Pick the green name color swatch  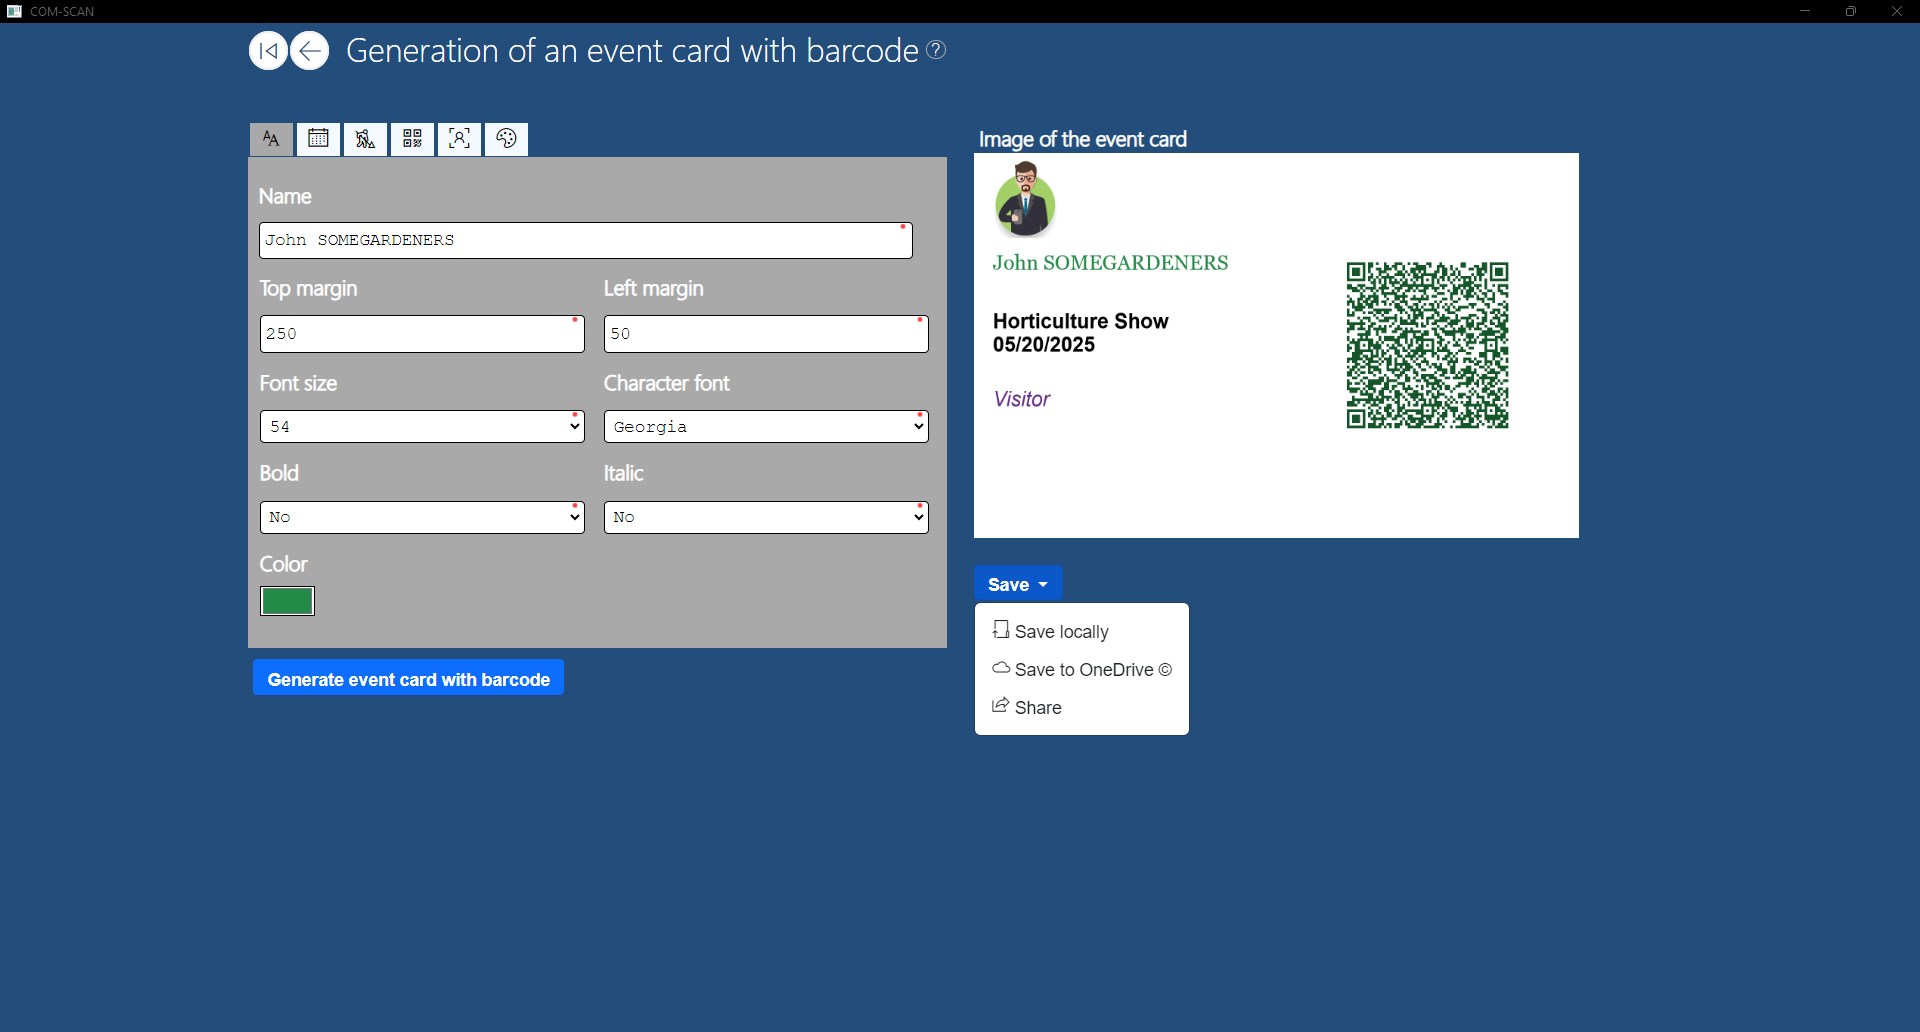click(287, 601)
